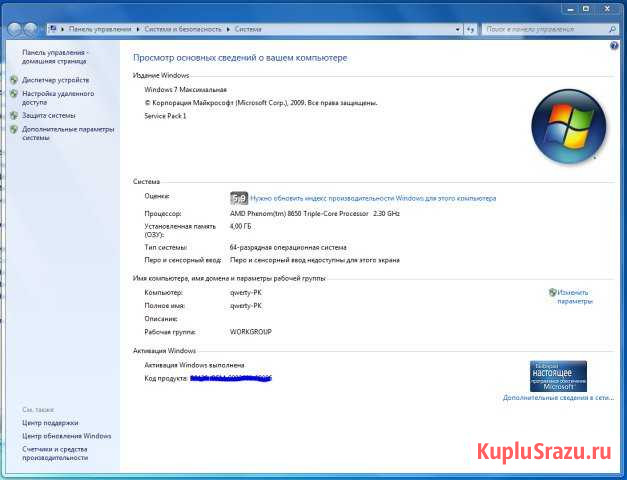
Task: Click the 5,9 performance score badge
Action: pos(239,198)
